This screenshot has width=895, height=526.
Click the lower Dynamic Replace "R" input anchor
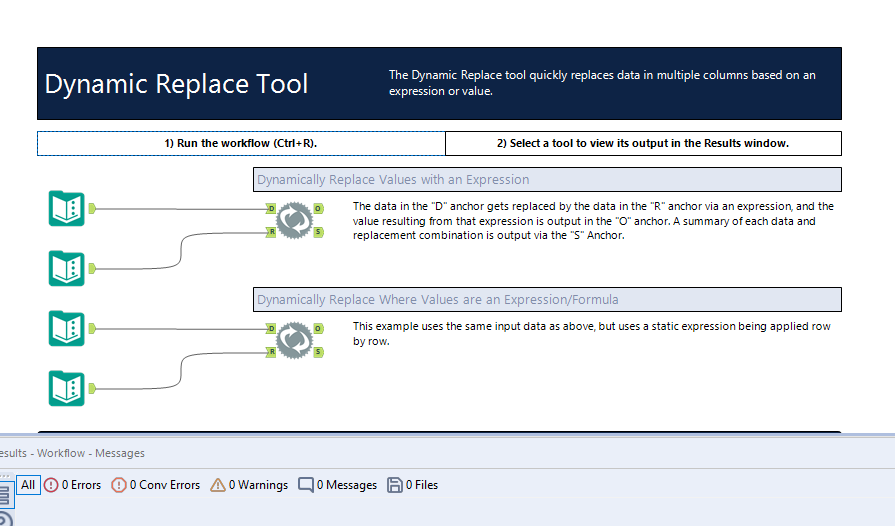(271, 352)
